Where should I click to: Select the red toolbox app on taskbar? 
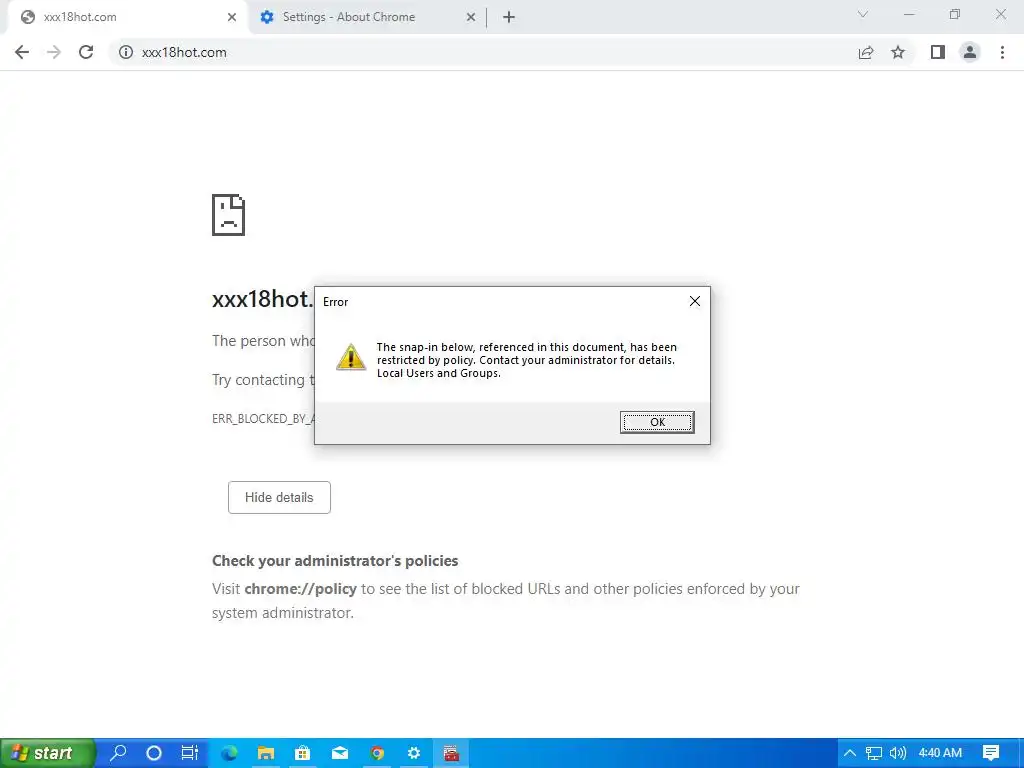[x=451, y=753]
